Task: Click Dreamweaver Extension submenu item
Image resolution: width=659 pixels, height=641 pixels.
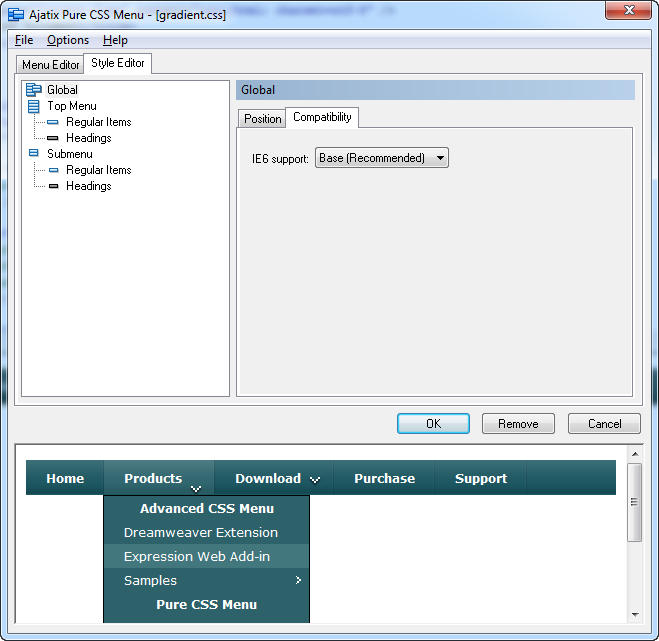Action: point(207,533)
